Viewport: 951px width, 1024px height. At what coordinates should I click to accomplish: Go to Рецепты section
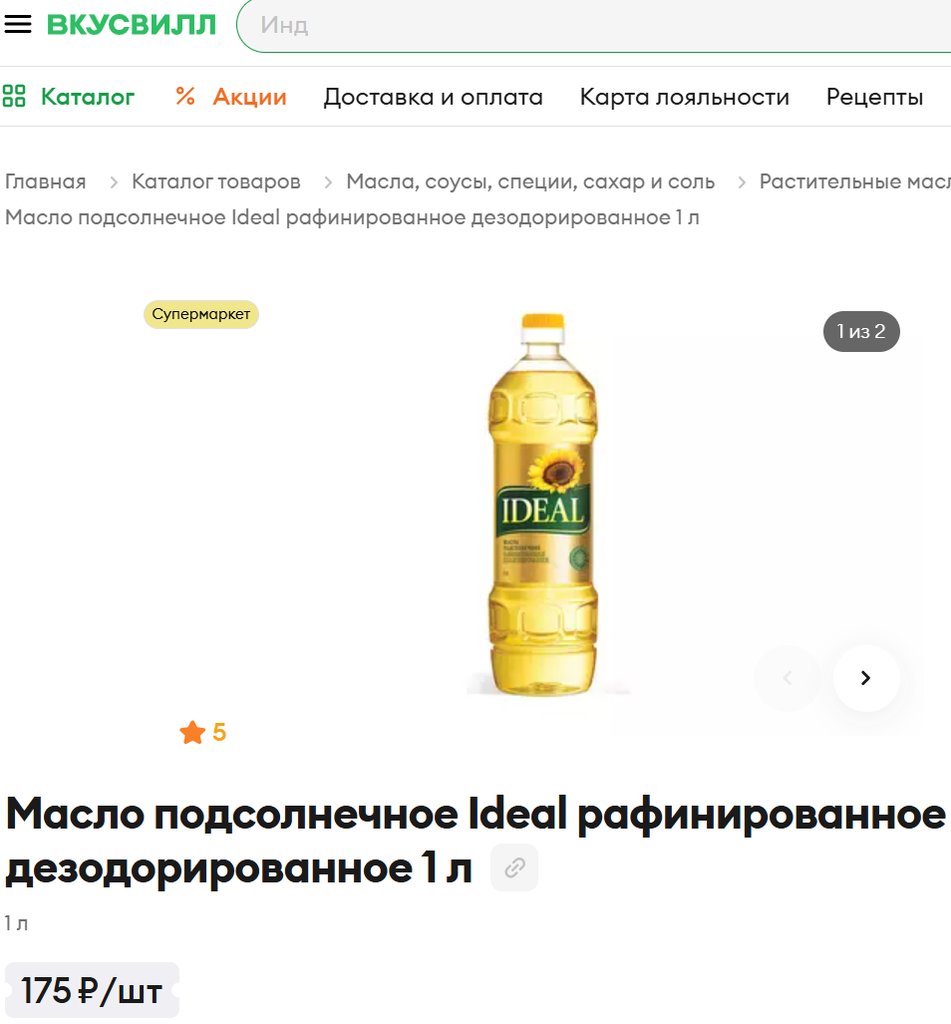[x=874, y=97]
